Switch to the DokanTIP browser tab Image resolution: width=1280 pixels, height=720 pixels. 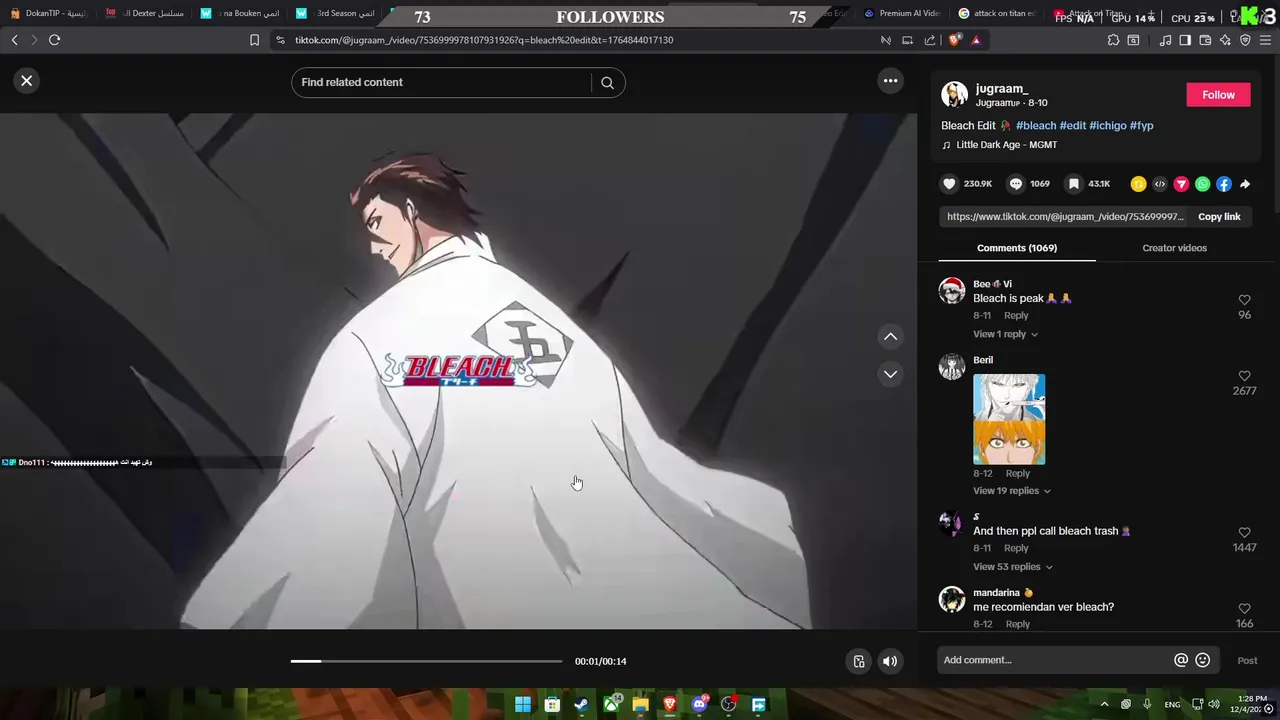tap(48, 14)
